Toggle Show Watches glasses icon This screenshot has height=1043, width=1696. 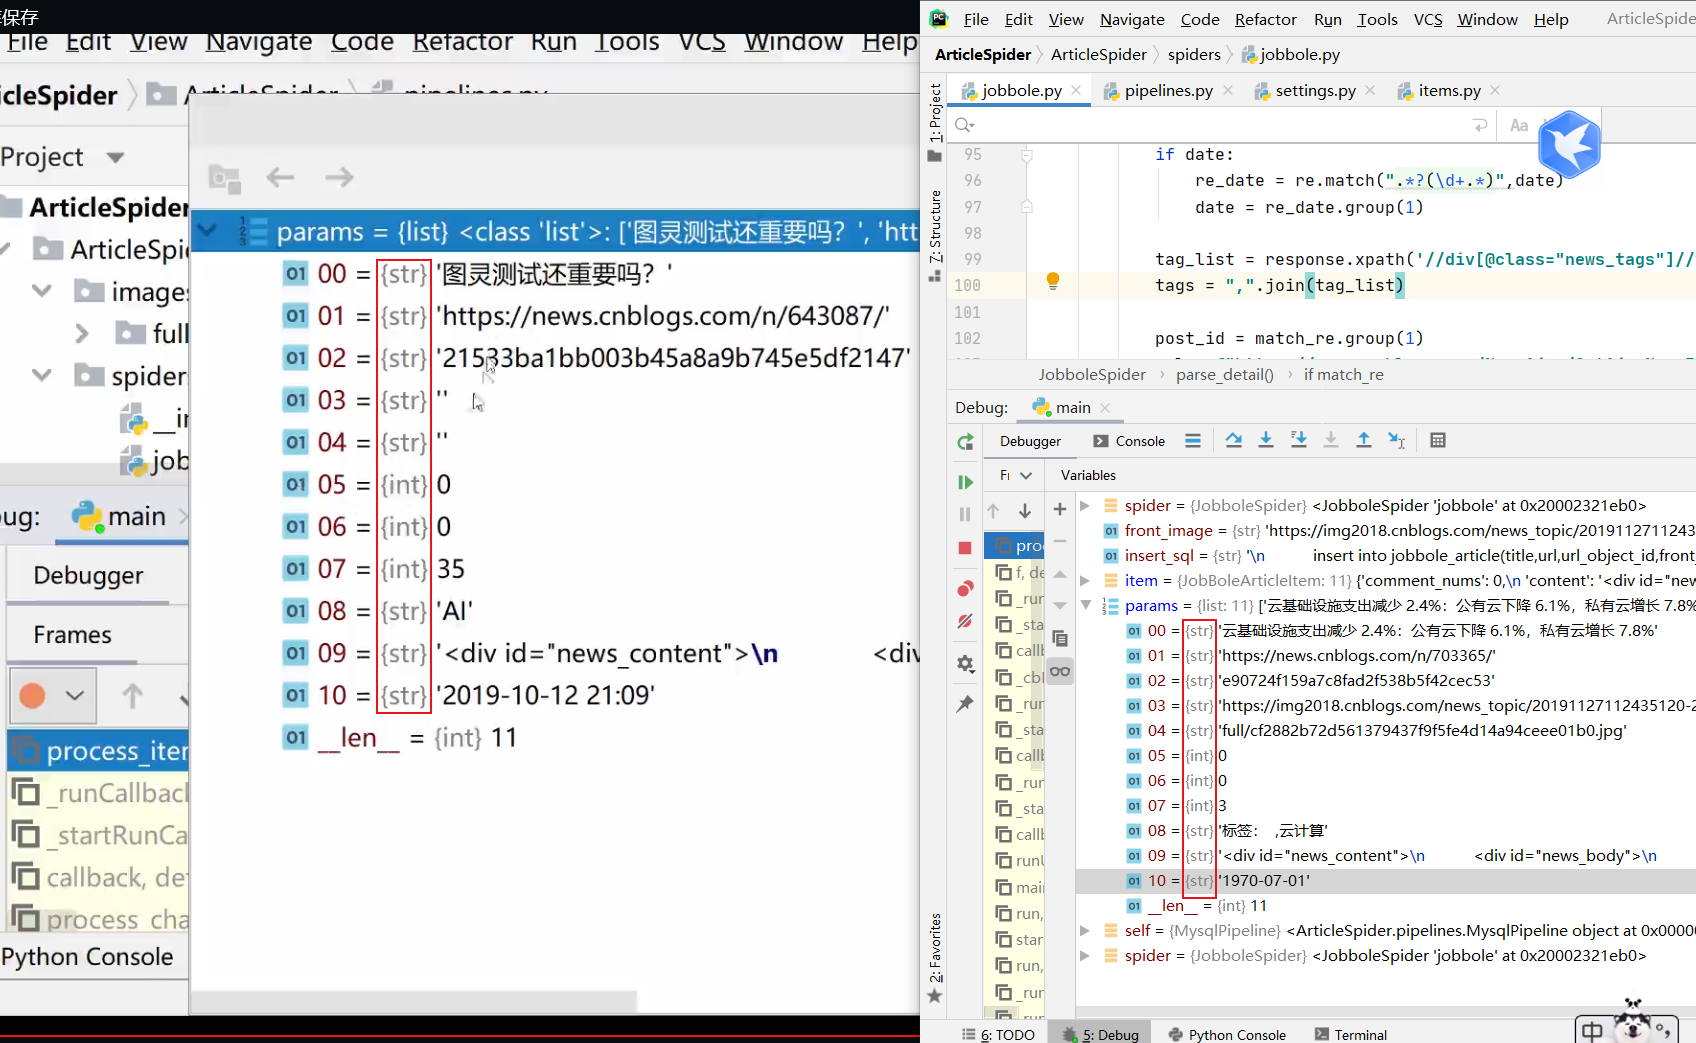click(1060, 671)
